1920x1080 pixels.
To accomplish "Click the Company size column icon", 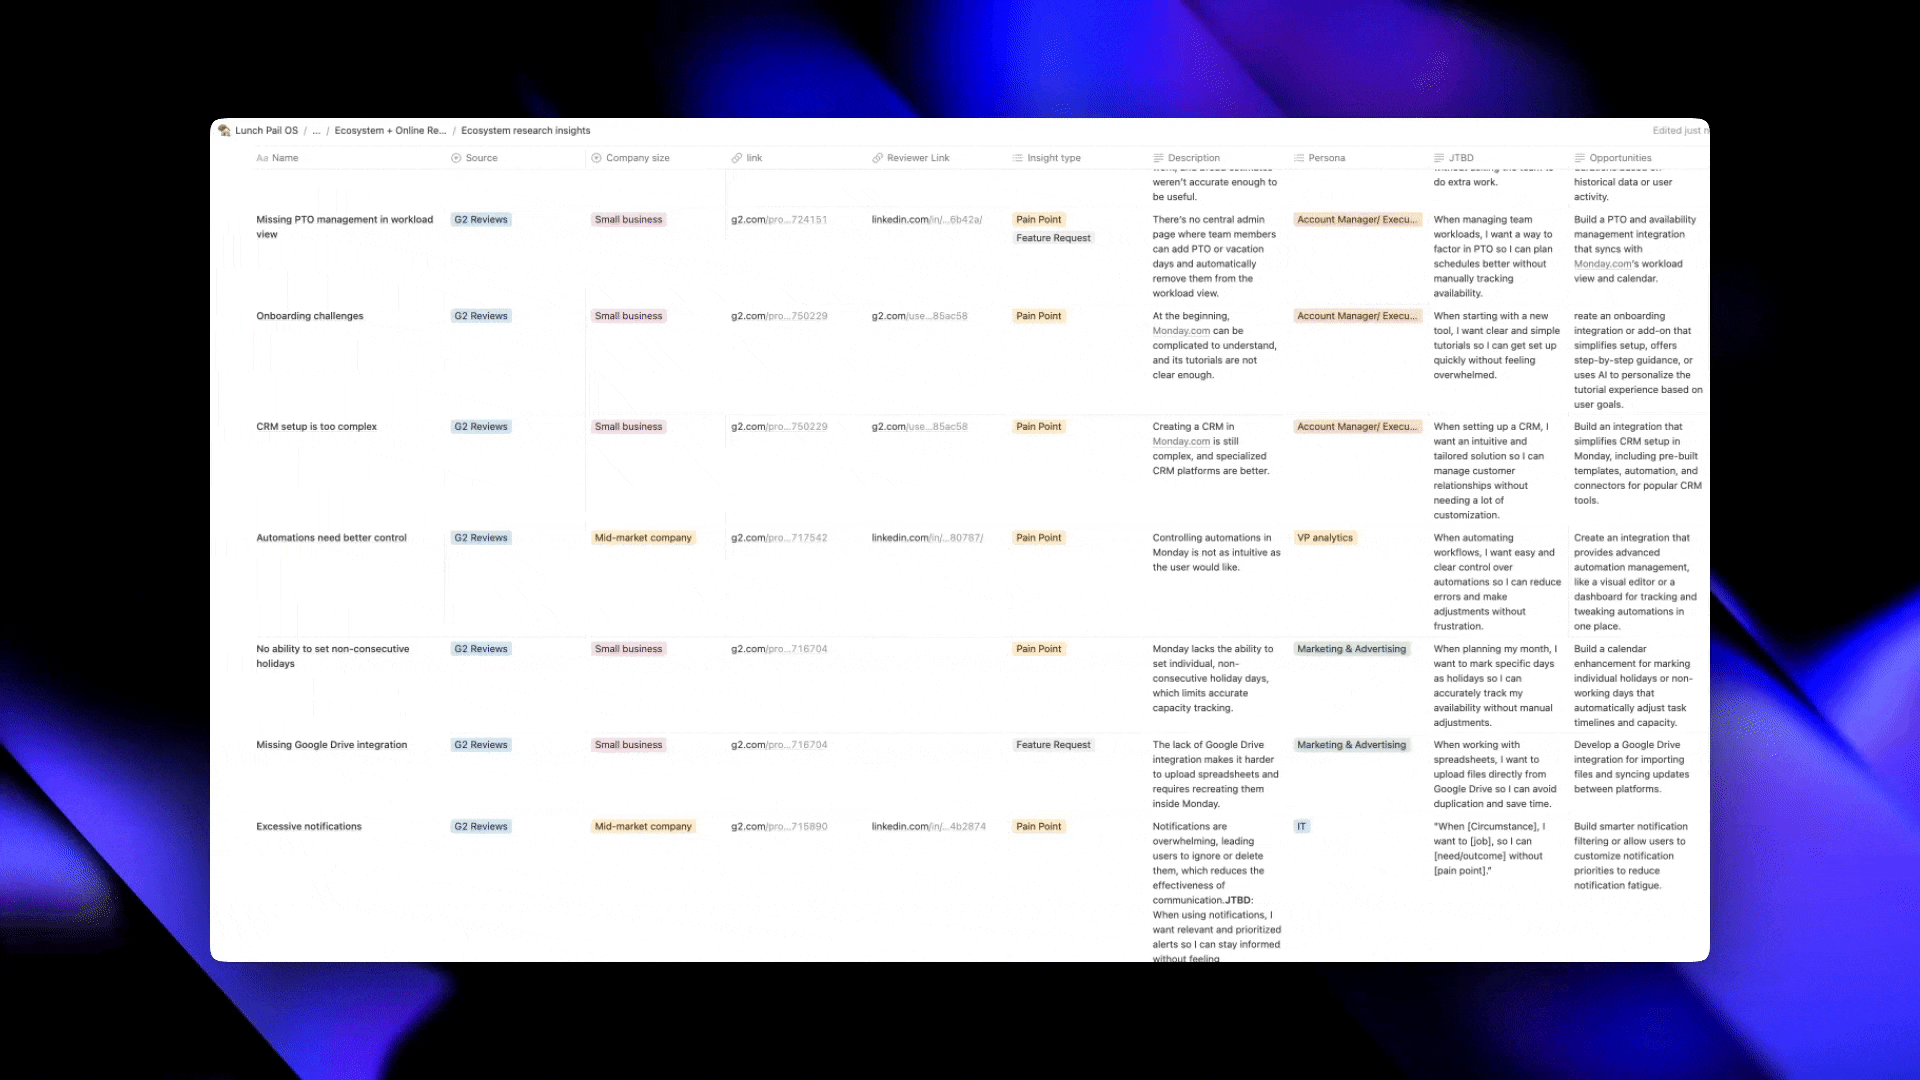I will point(596,158).
